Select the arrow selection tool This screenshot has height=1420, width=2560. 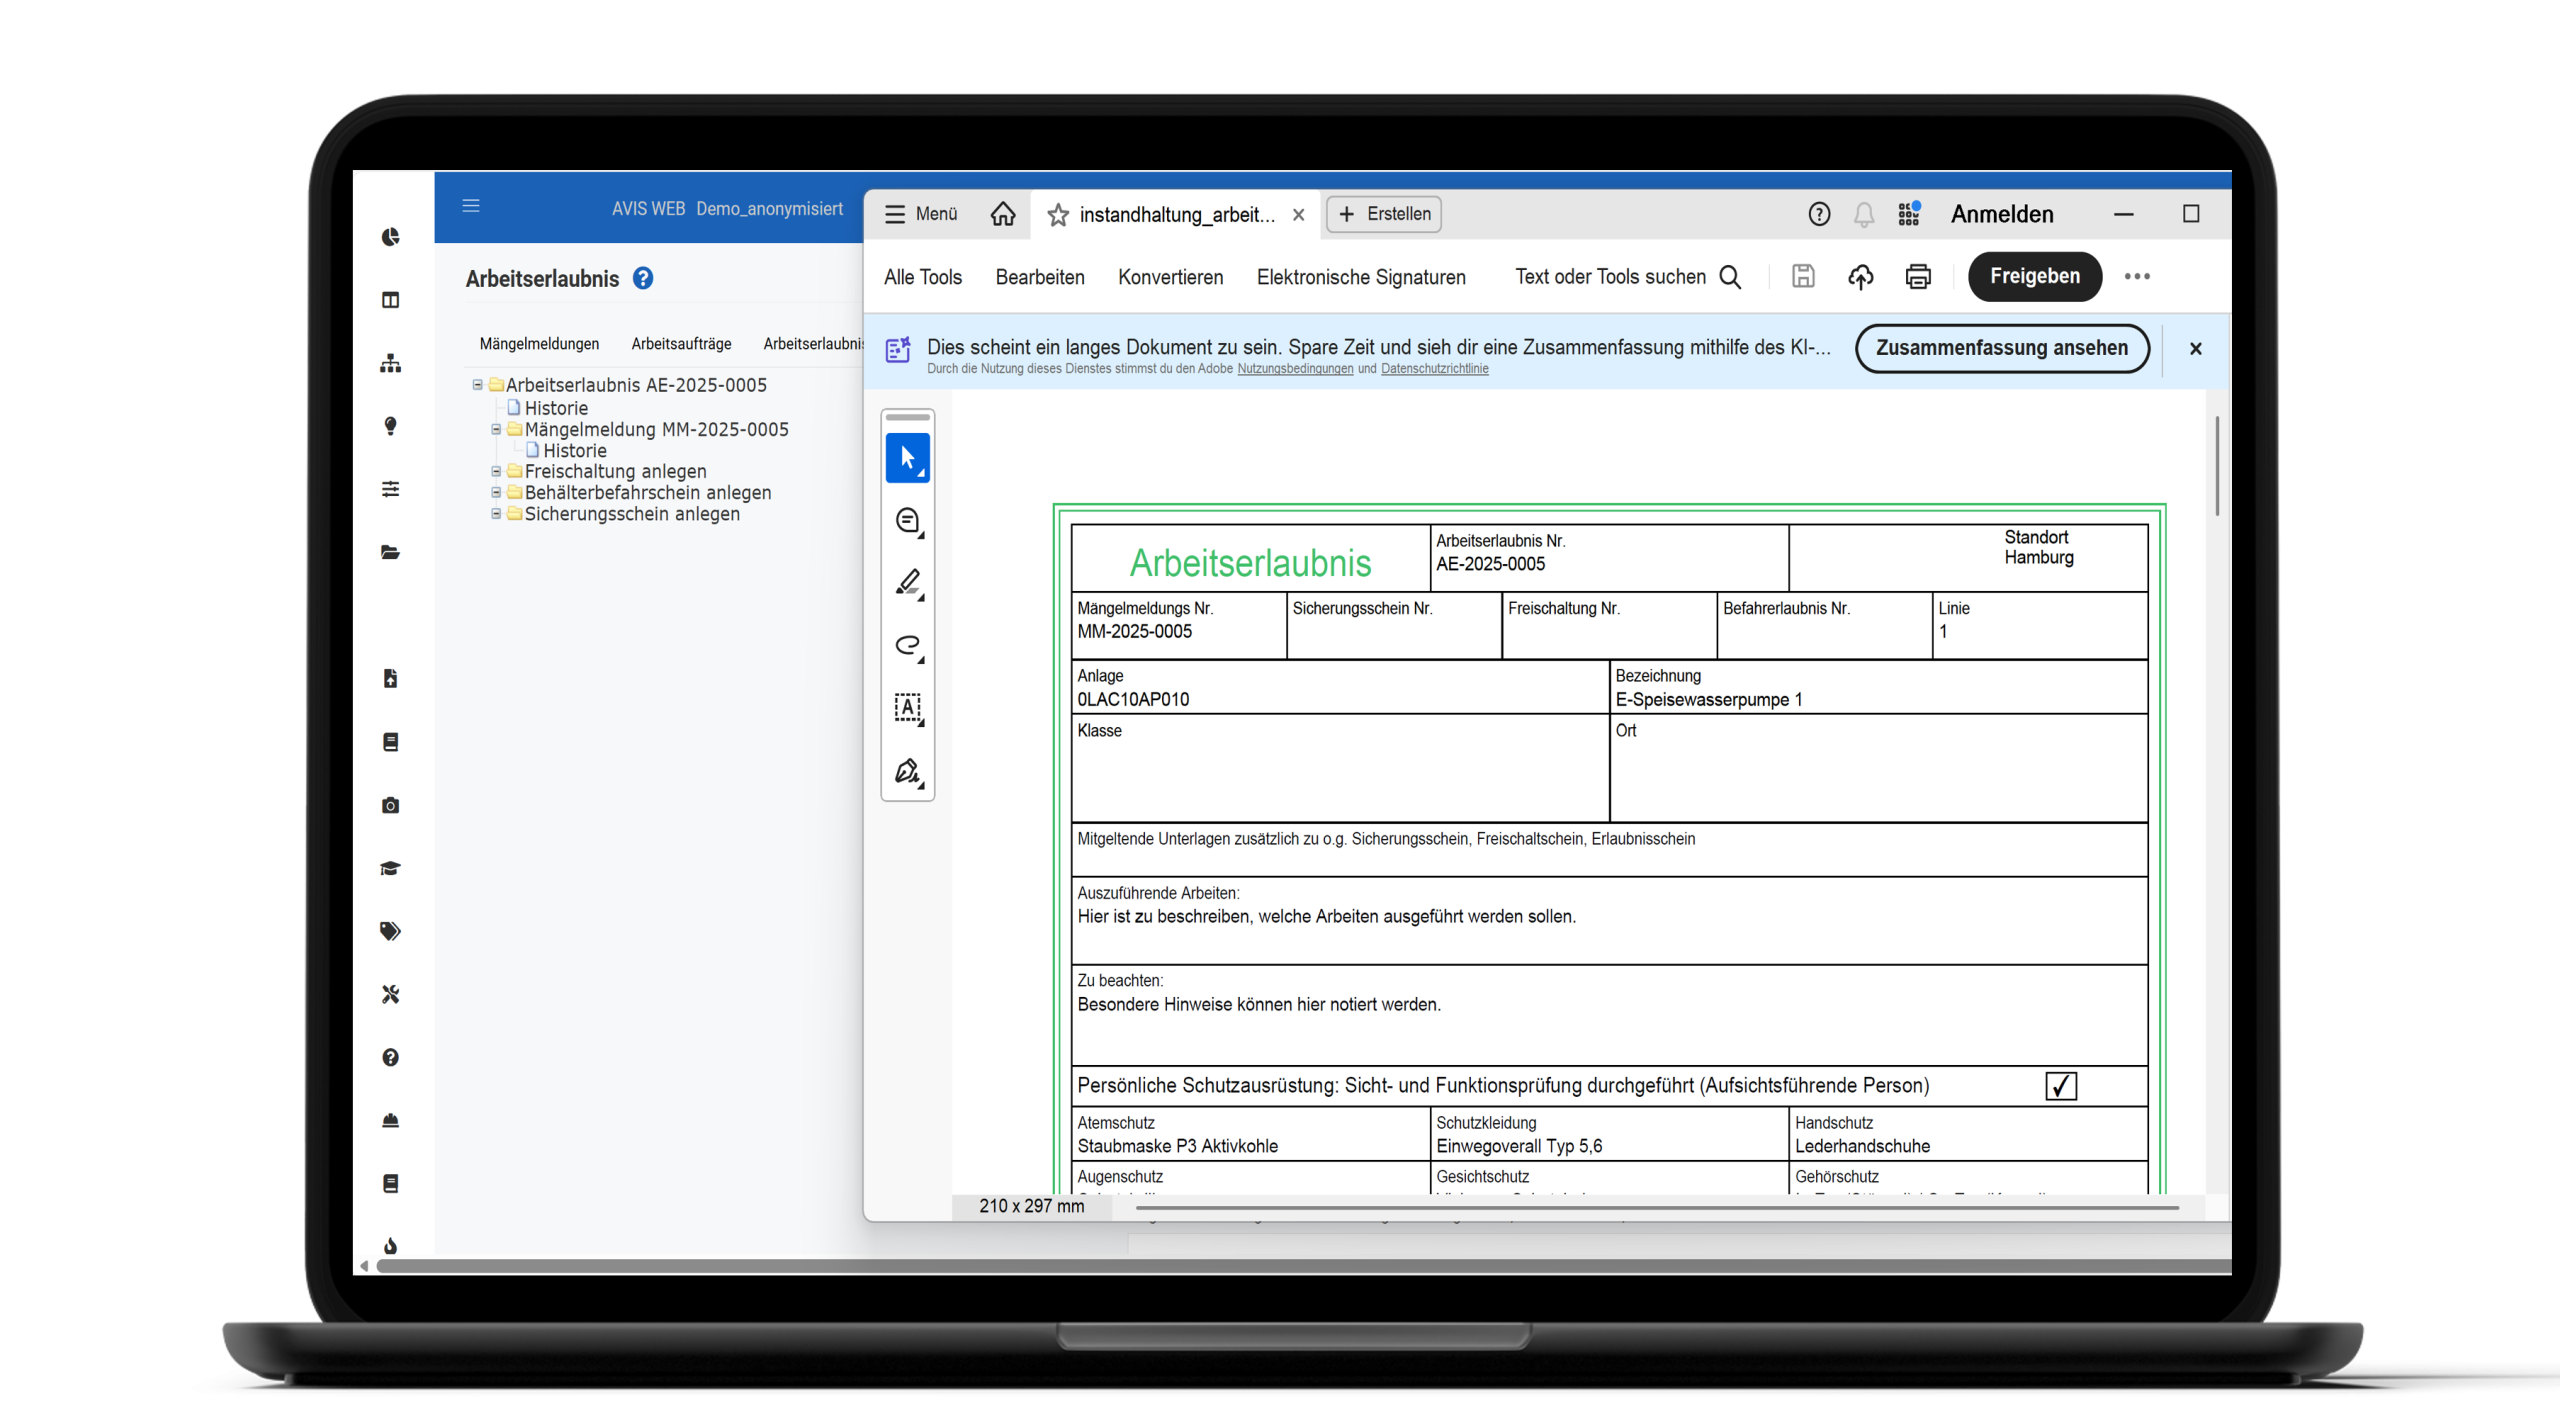click(907, 458)
